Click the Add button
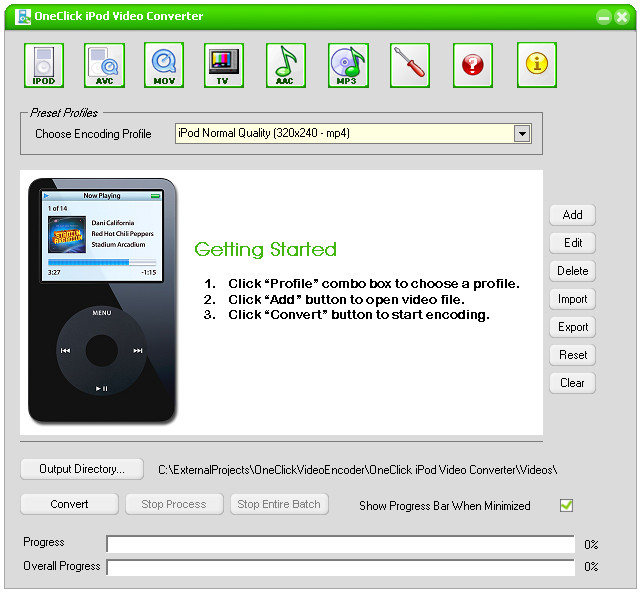 point(572,215)
